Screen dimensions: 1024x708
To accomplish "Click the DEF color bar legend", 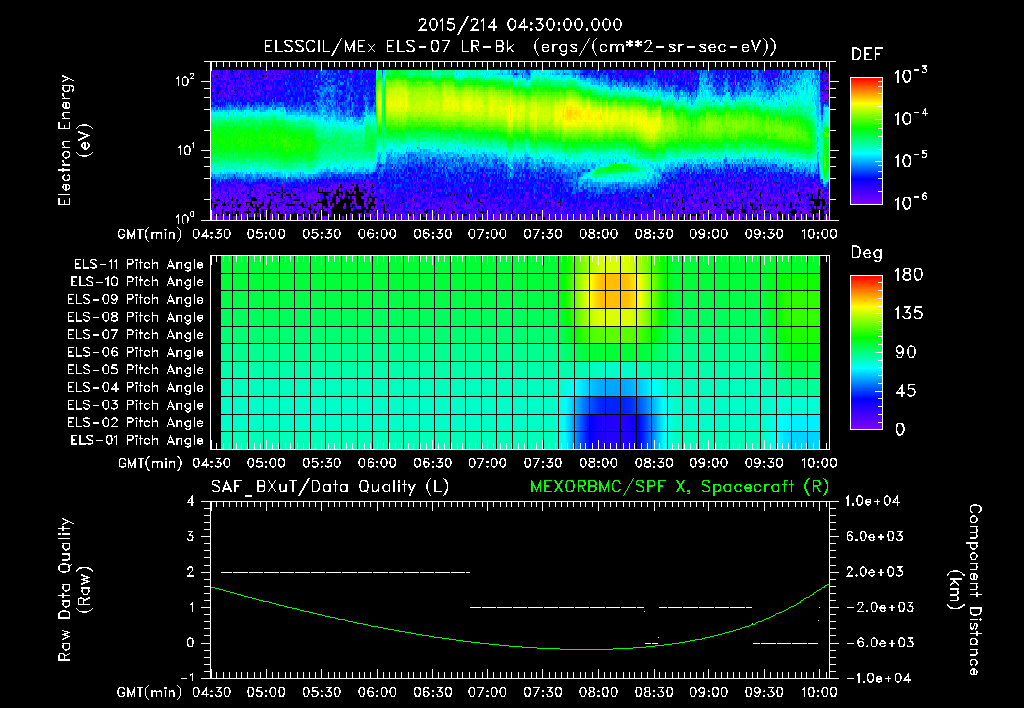I will pyautogui.click(x=866, y=140).
